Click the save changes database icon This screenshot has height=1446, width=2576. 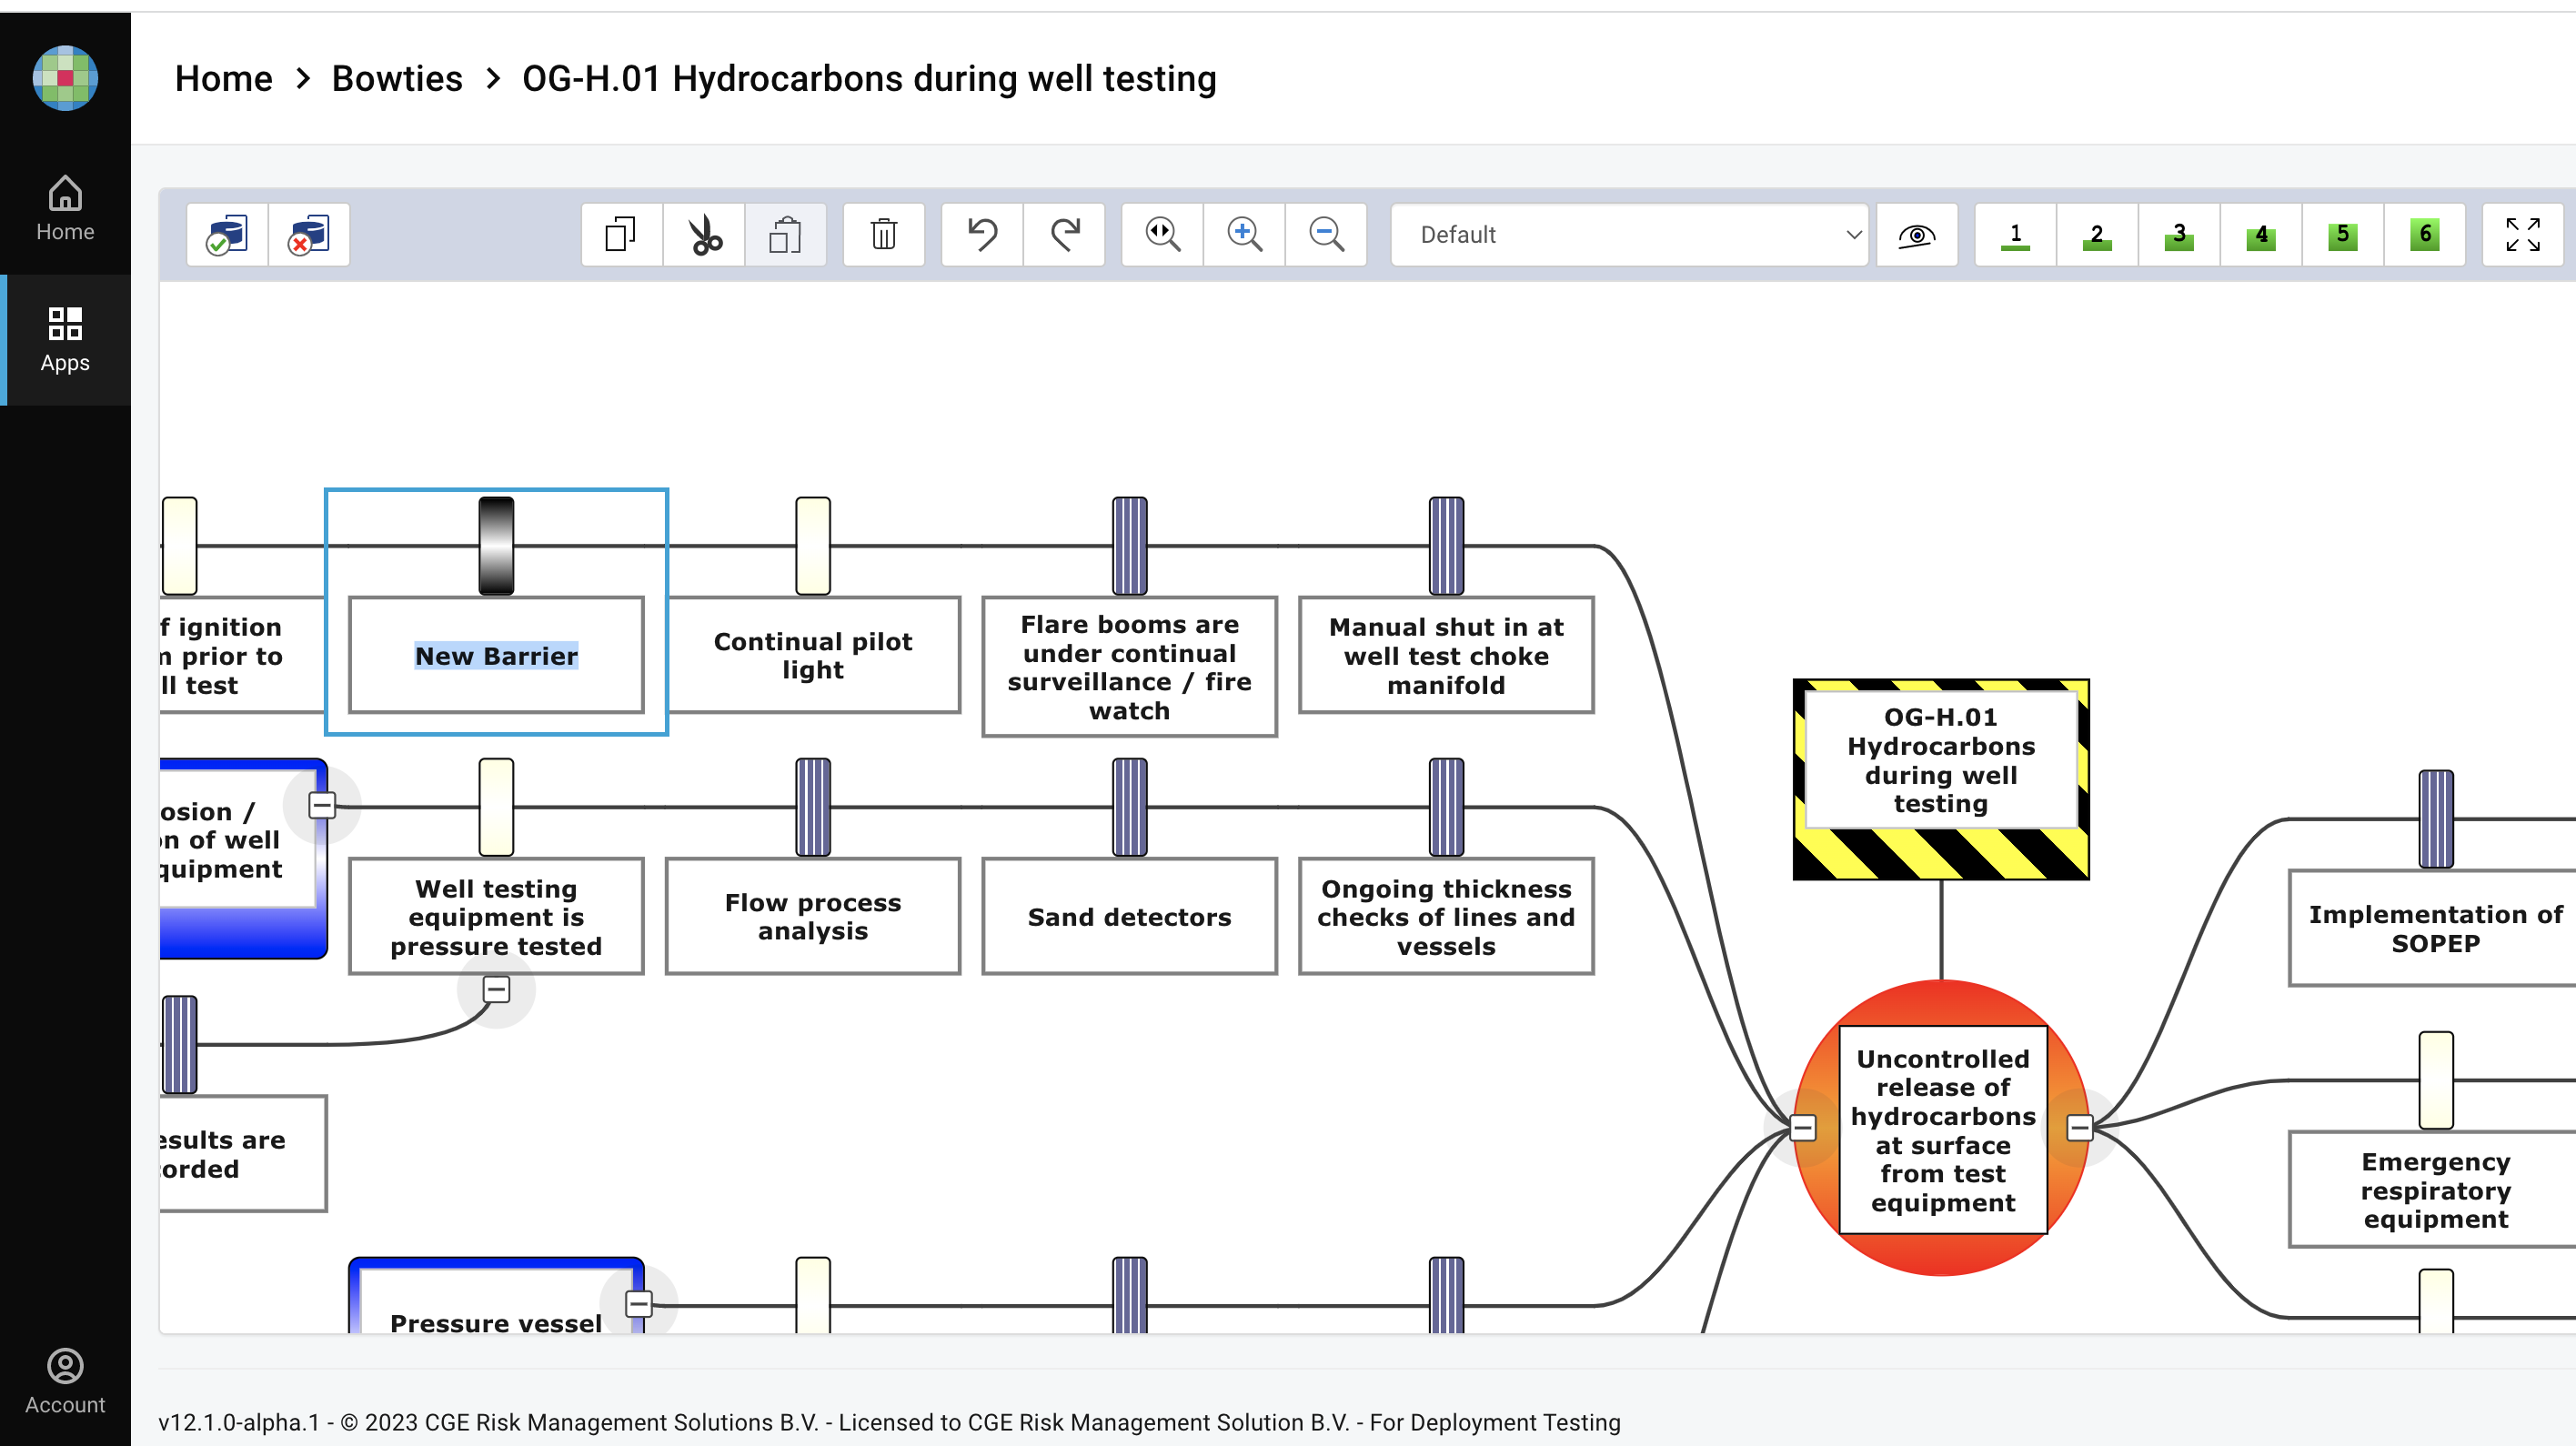coord(227,235)
